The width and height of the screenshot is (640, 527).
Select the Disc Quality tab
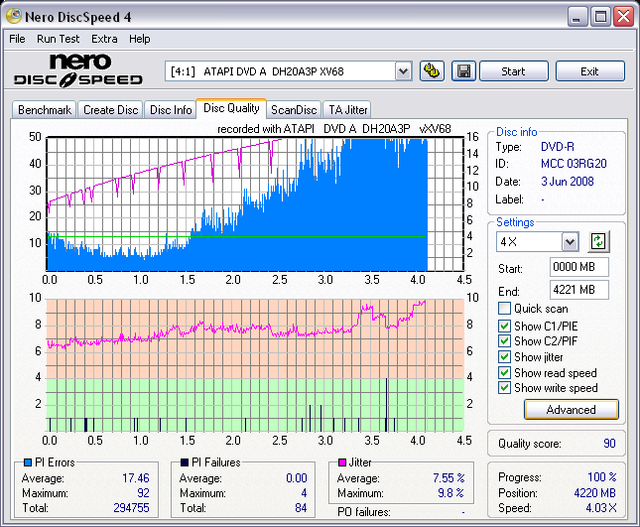(x=231, y=108)
